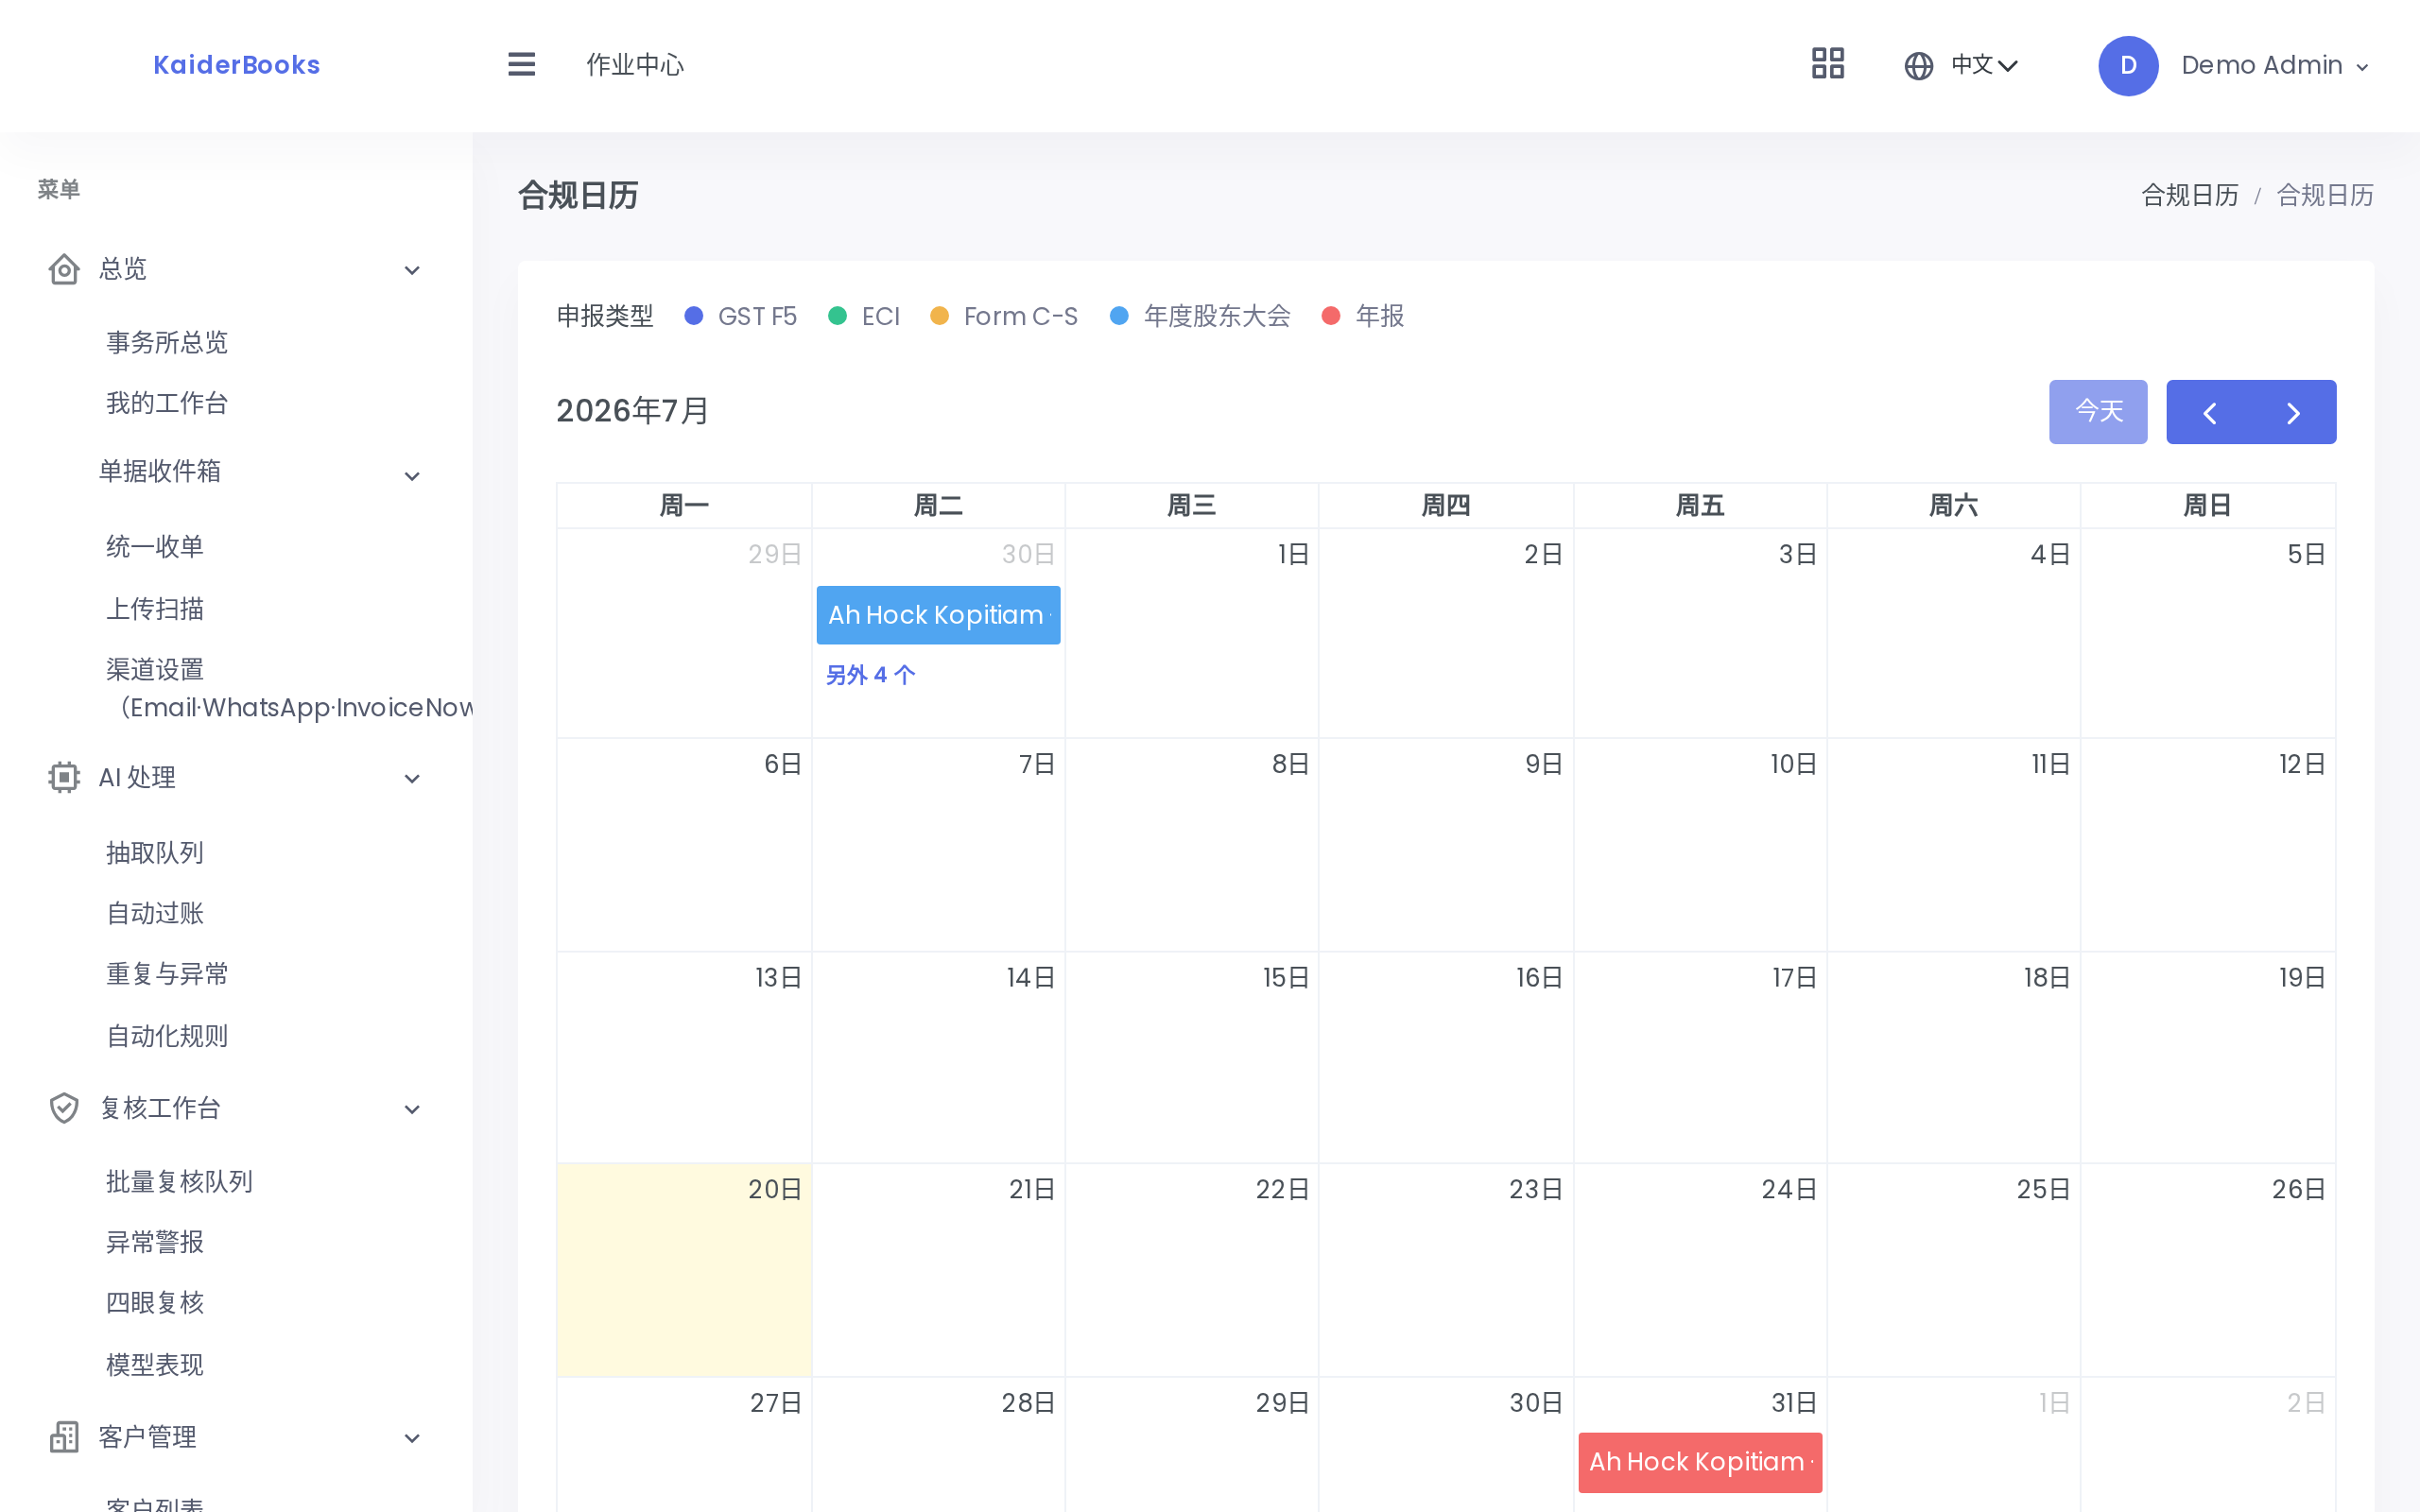Open red Ah Hock Kopitiam event on 31日

(x=1700, y=1462)
